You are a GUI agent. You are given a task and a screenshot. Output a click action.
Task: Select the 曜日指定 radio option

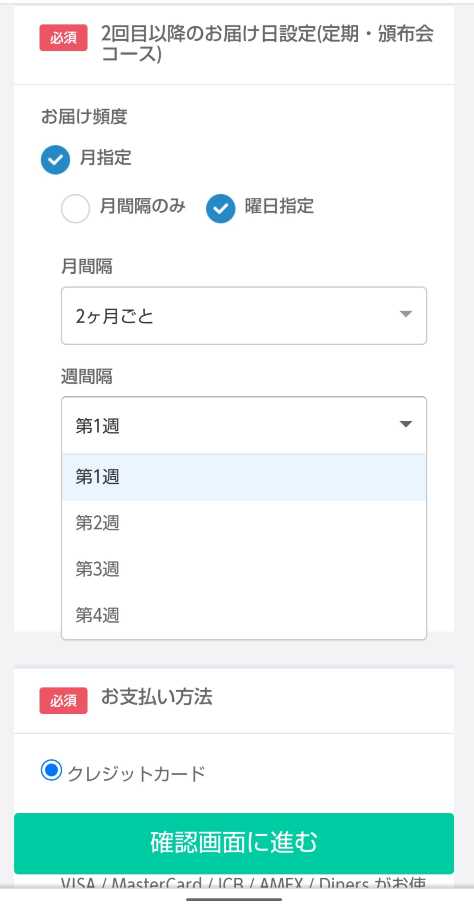(x=220, y=209)
